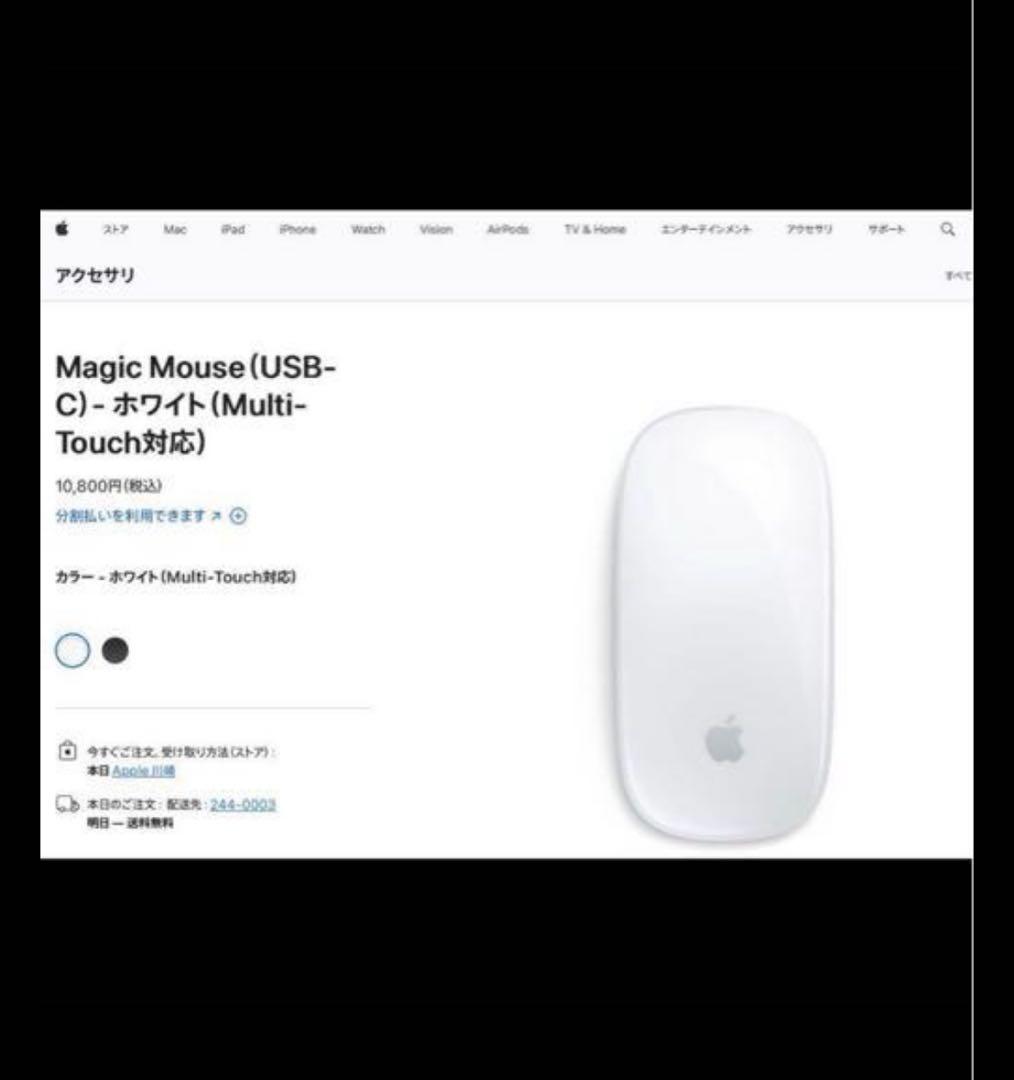Screen dimensions: 1014x1080
Task: Open the iPhone navigation item
Action: pyautogui.click(x=298, y=229)
